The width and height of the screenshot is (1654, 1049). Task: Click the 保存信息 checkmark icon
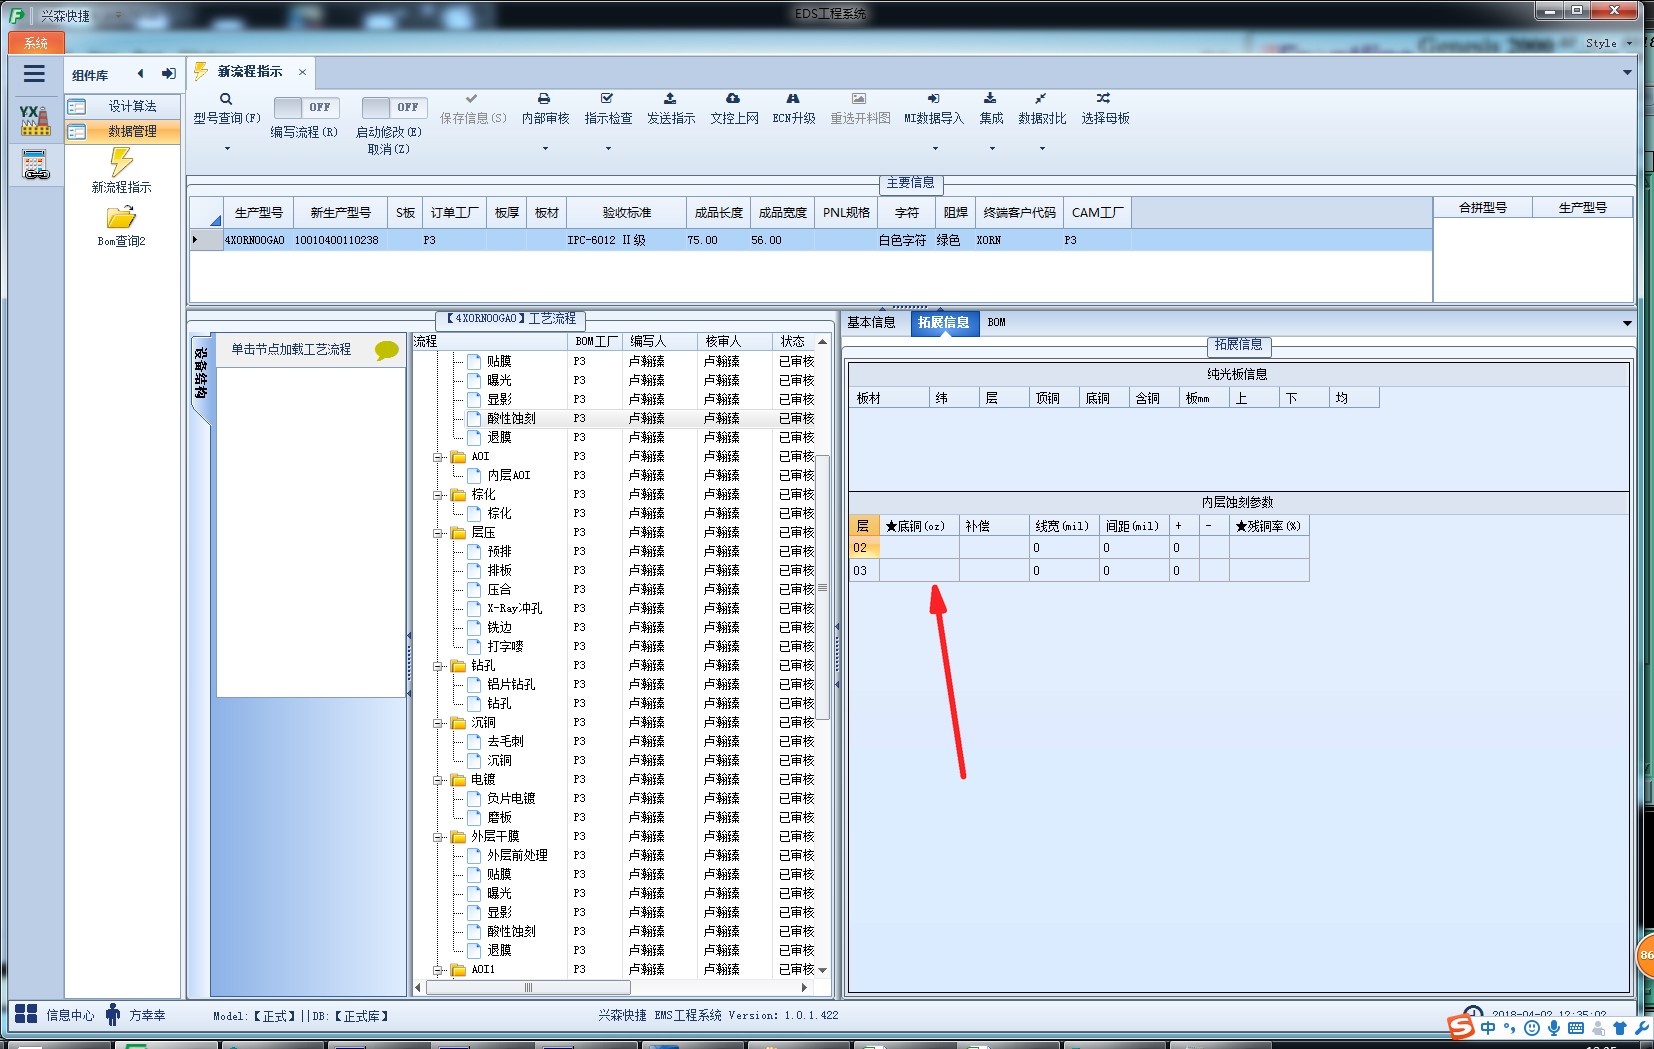coord(472,99)
